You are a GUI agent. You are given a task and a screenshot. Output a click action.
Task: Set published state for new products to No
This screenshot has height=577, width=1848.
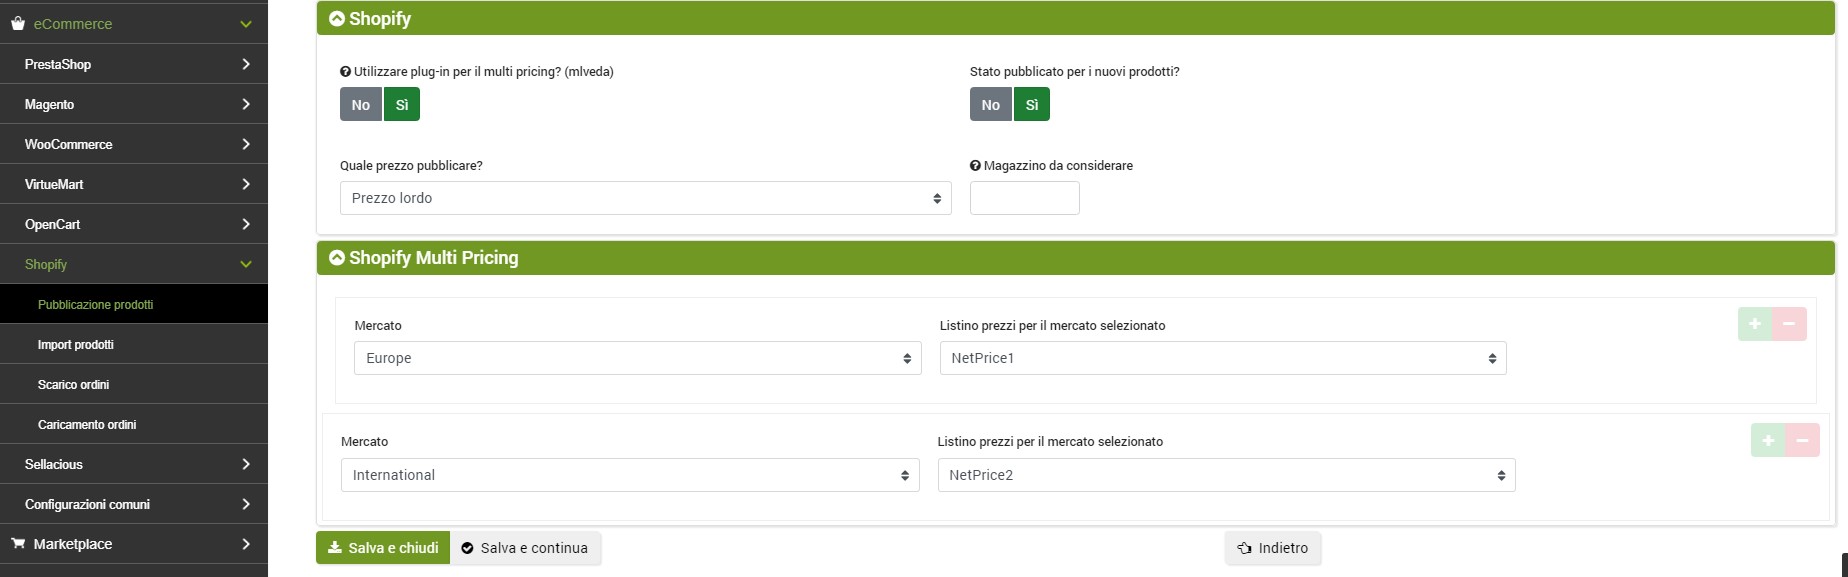coord(990,105)
